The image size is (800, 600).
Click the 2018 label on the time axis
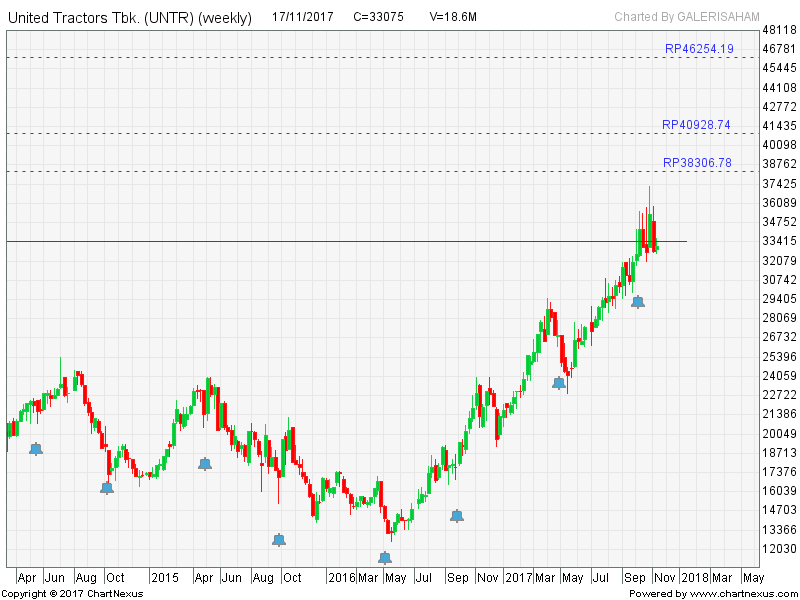pos(695,578)
